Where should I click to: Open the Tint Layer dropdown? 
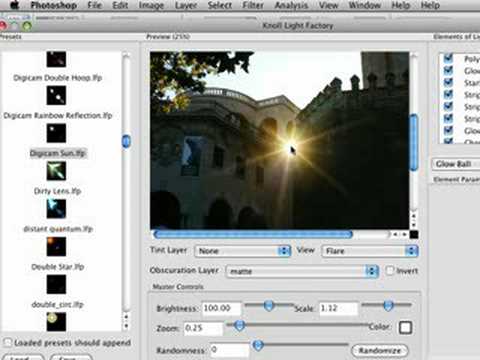pos(242,251)
